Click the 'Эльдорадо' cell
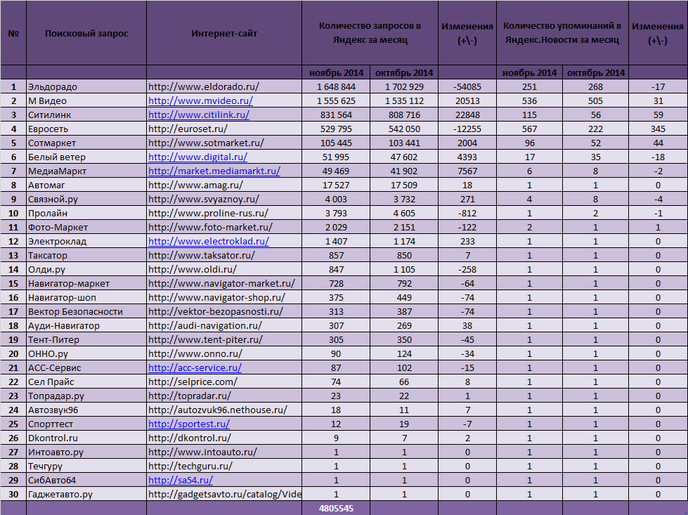This screenshot has height=515, width=688. pos(86,87)
